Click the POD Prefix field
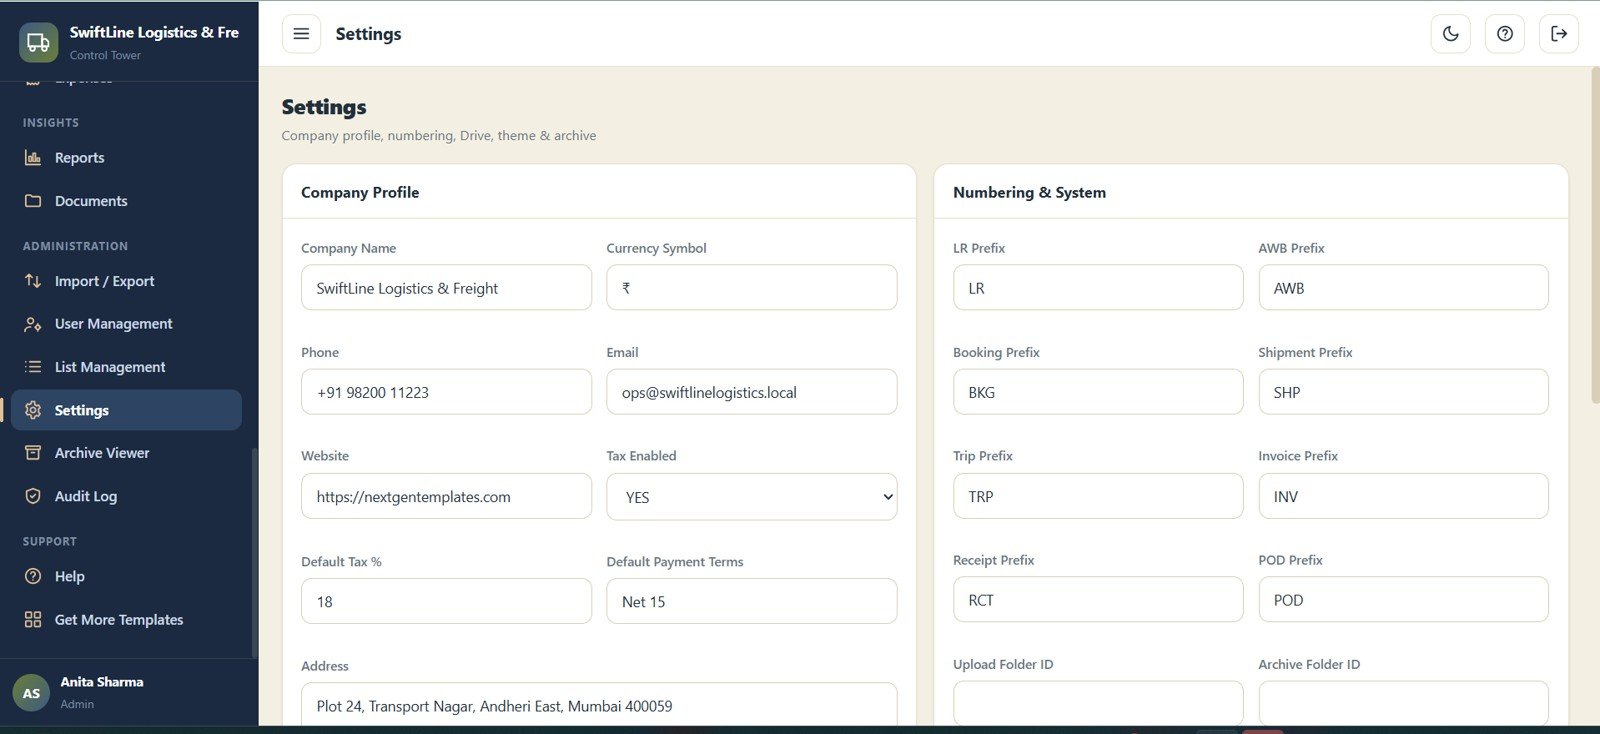 (1403, 600)
